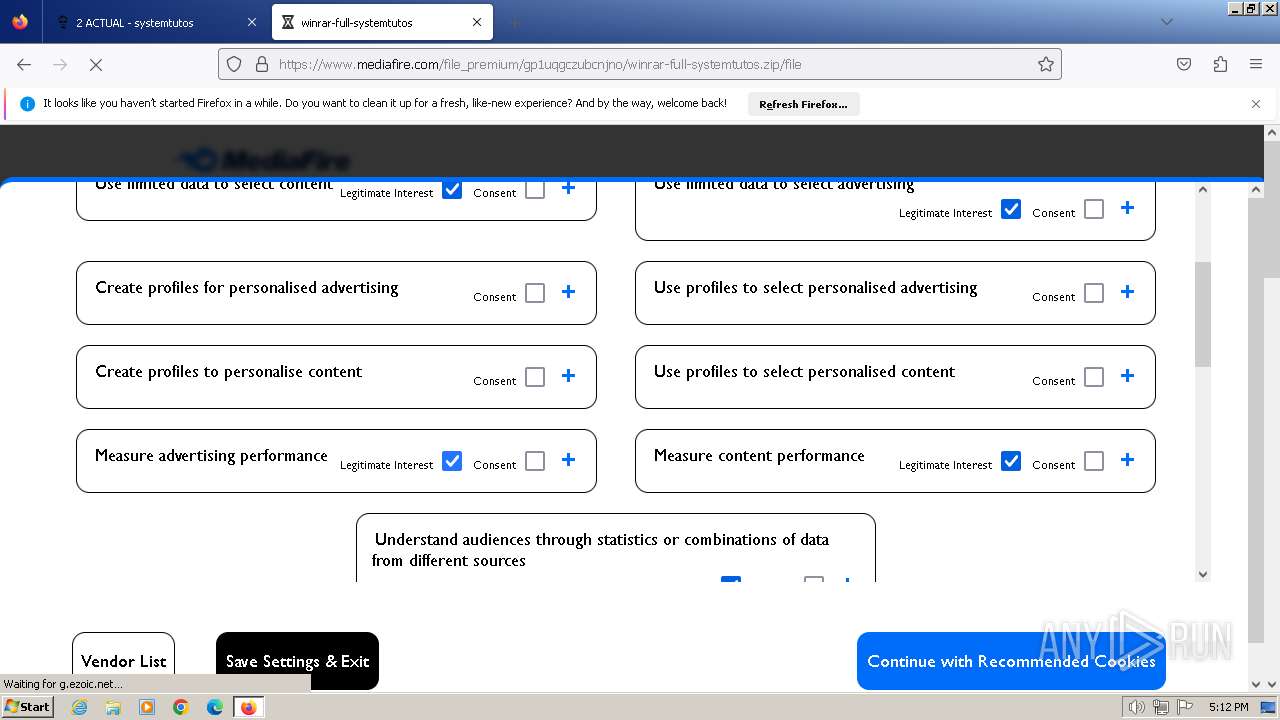Open the list all tabs dropdown arrow
Image resolution: width=1280 pixels, height=720 pixels.
click(x=1166, y=22)
